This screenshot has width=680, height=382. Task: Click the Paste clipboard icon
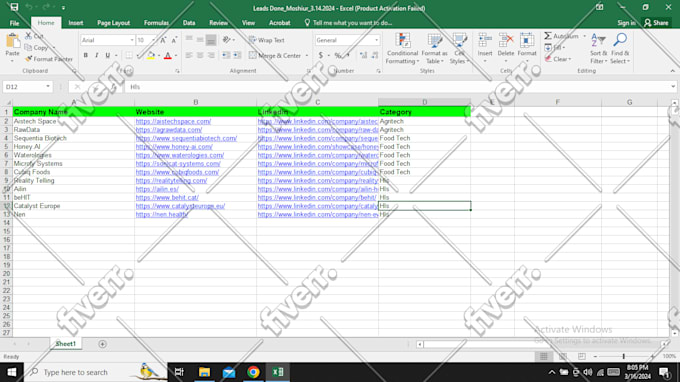coord(13,41)
